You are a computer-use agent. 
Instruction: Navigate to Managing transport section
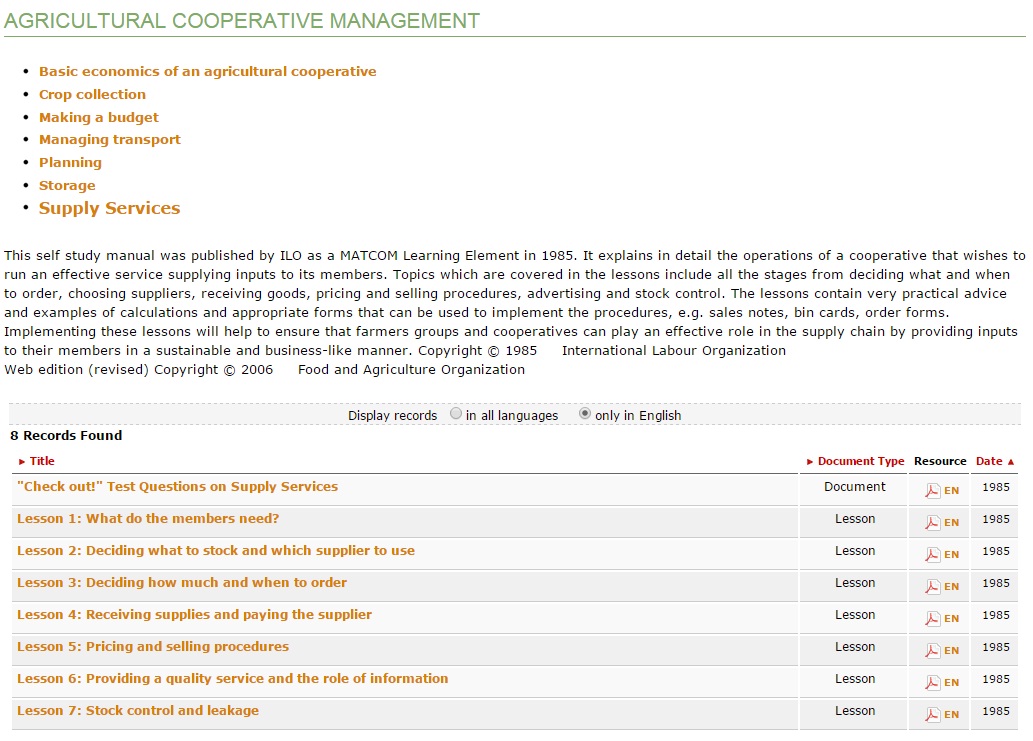tap(109, 139)
